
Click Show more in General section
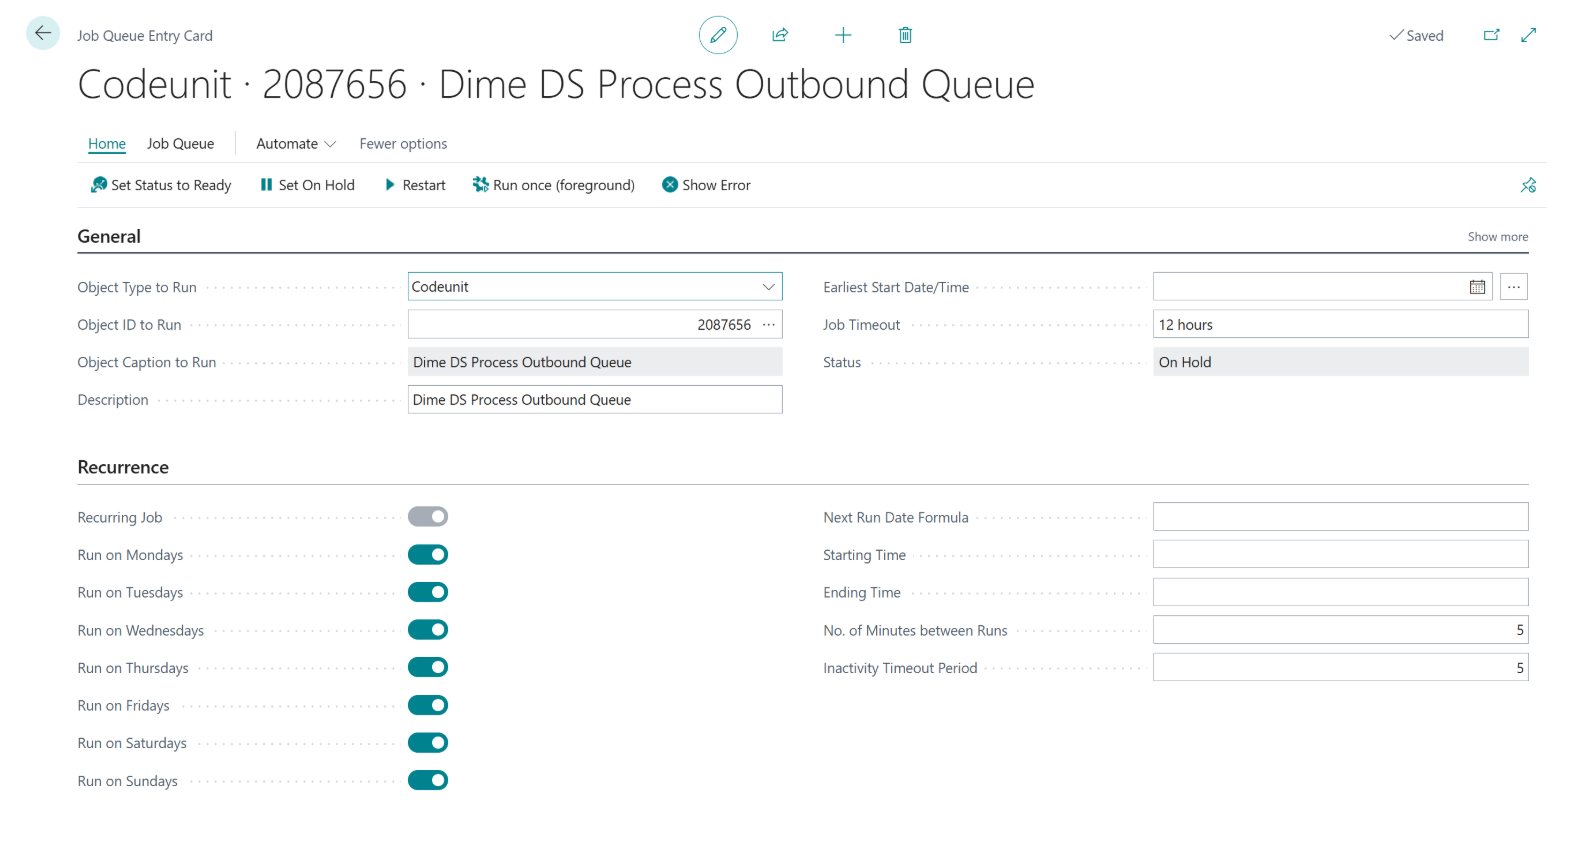click(1497, 237)
